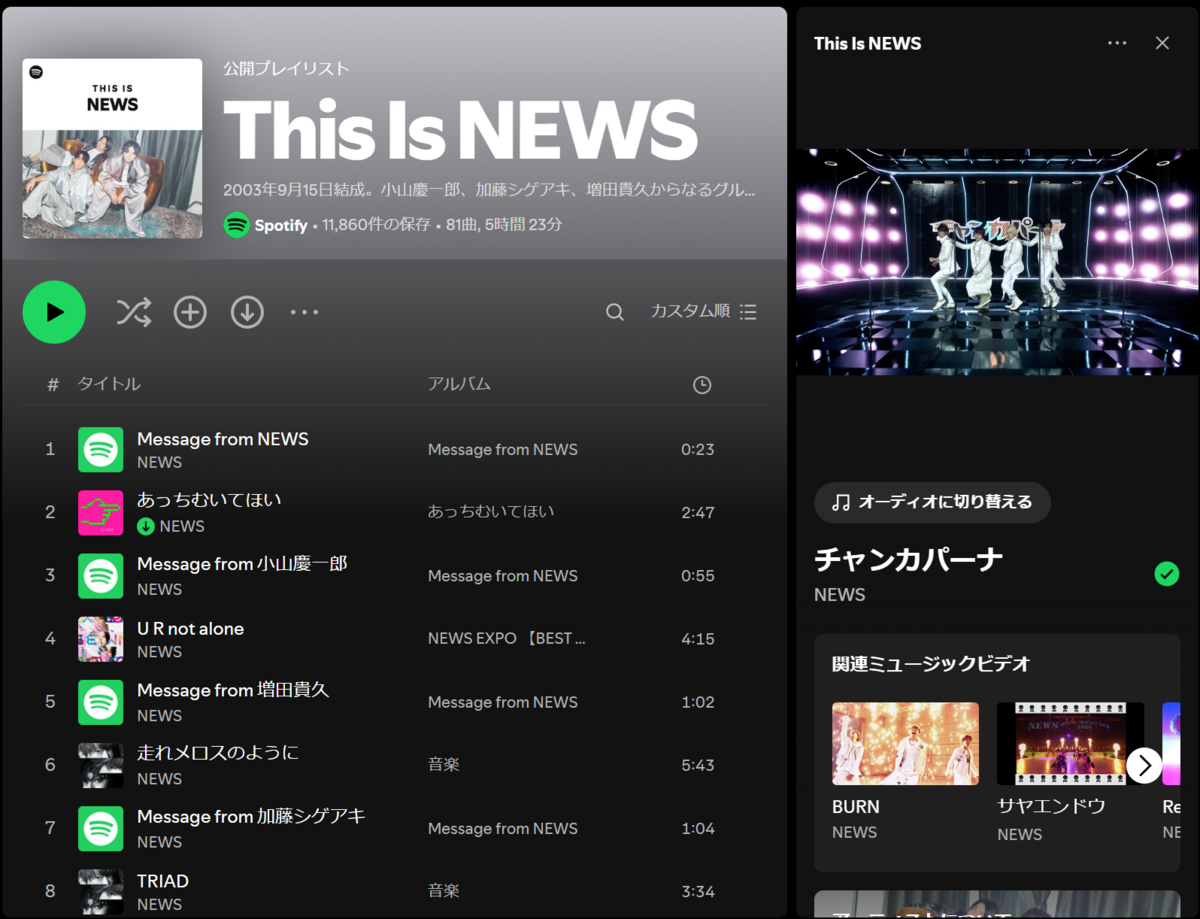Image resolution: width=1200 pixels, height=919 pixels.
Task: Open the playlist more options menu
Action: (304, 312)
